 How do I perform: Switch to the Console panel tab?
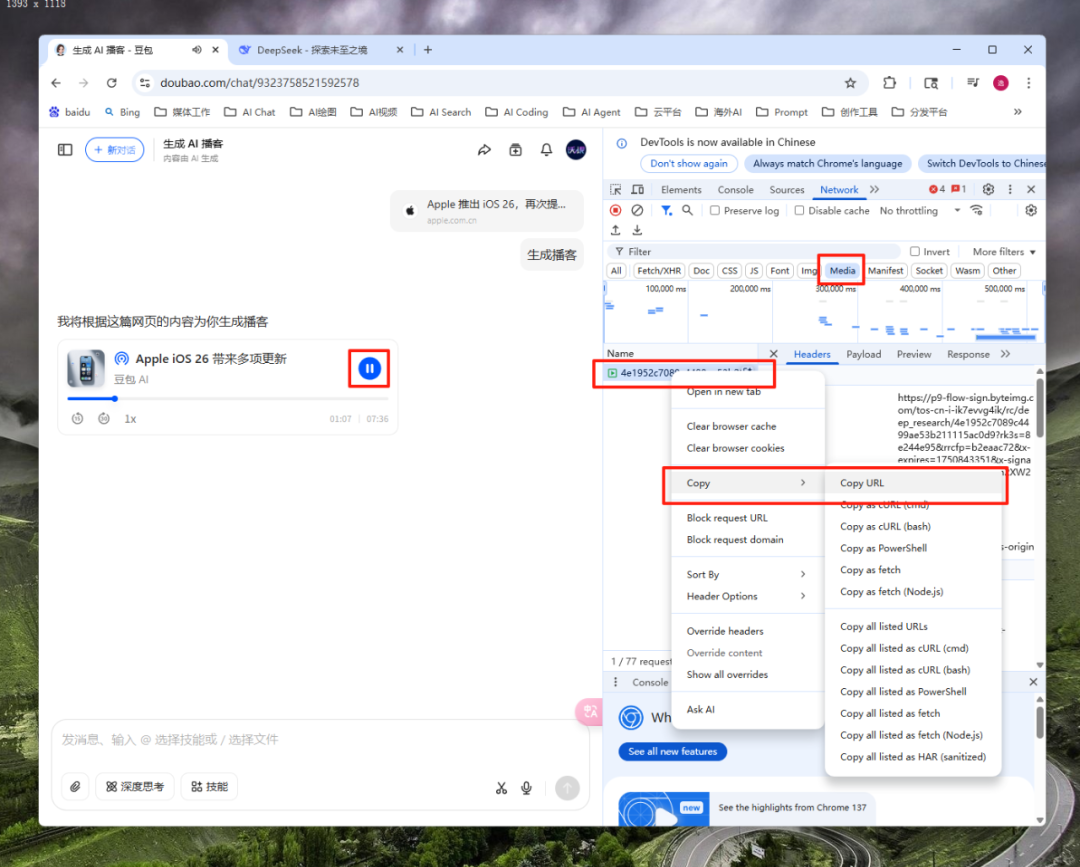736,189
